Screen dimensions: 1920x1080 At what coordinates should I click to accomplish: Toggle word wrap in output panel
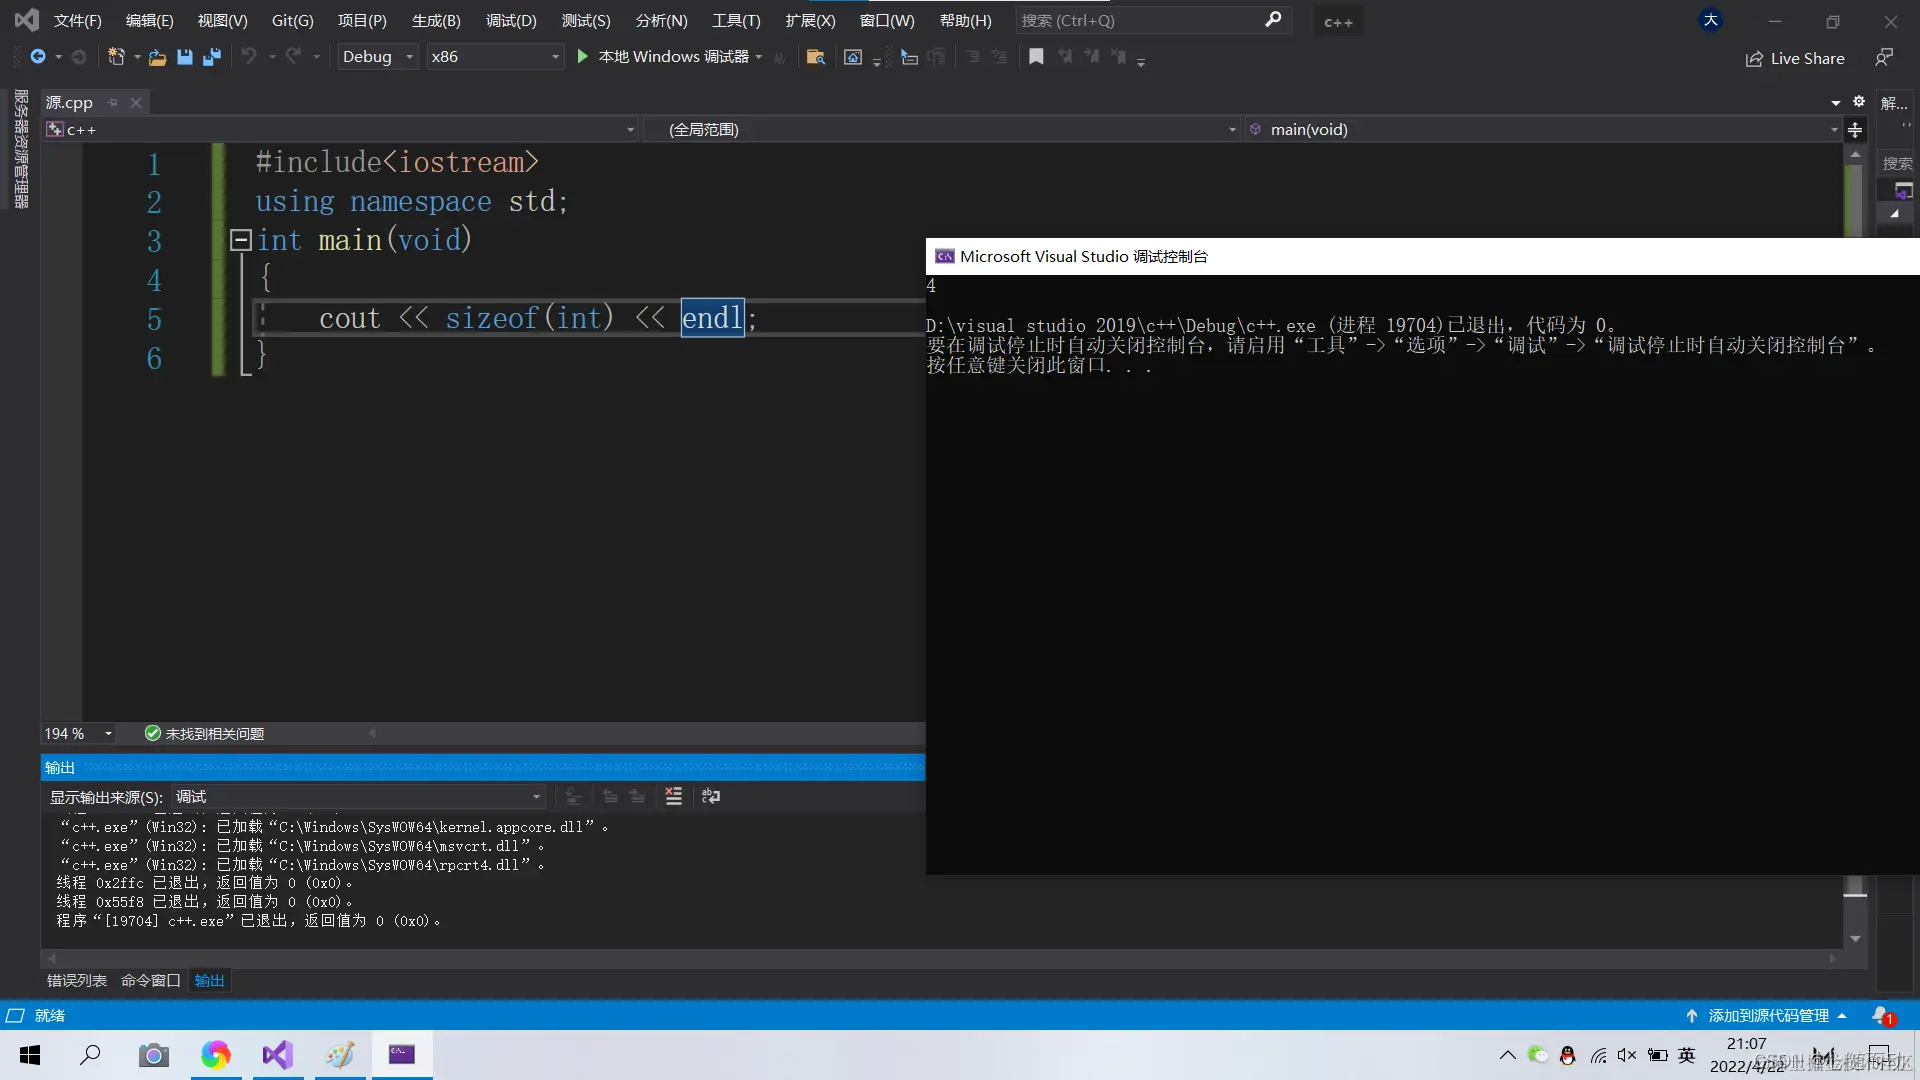[x=711, y=796]
